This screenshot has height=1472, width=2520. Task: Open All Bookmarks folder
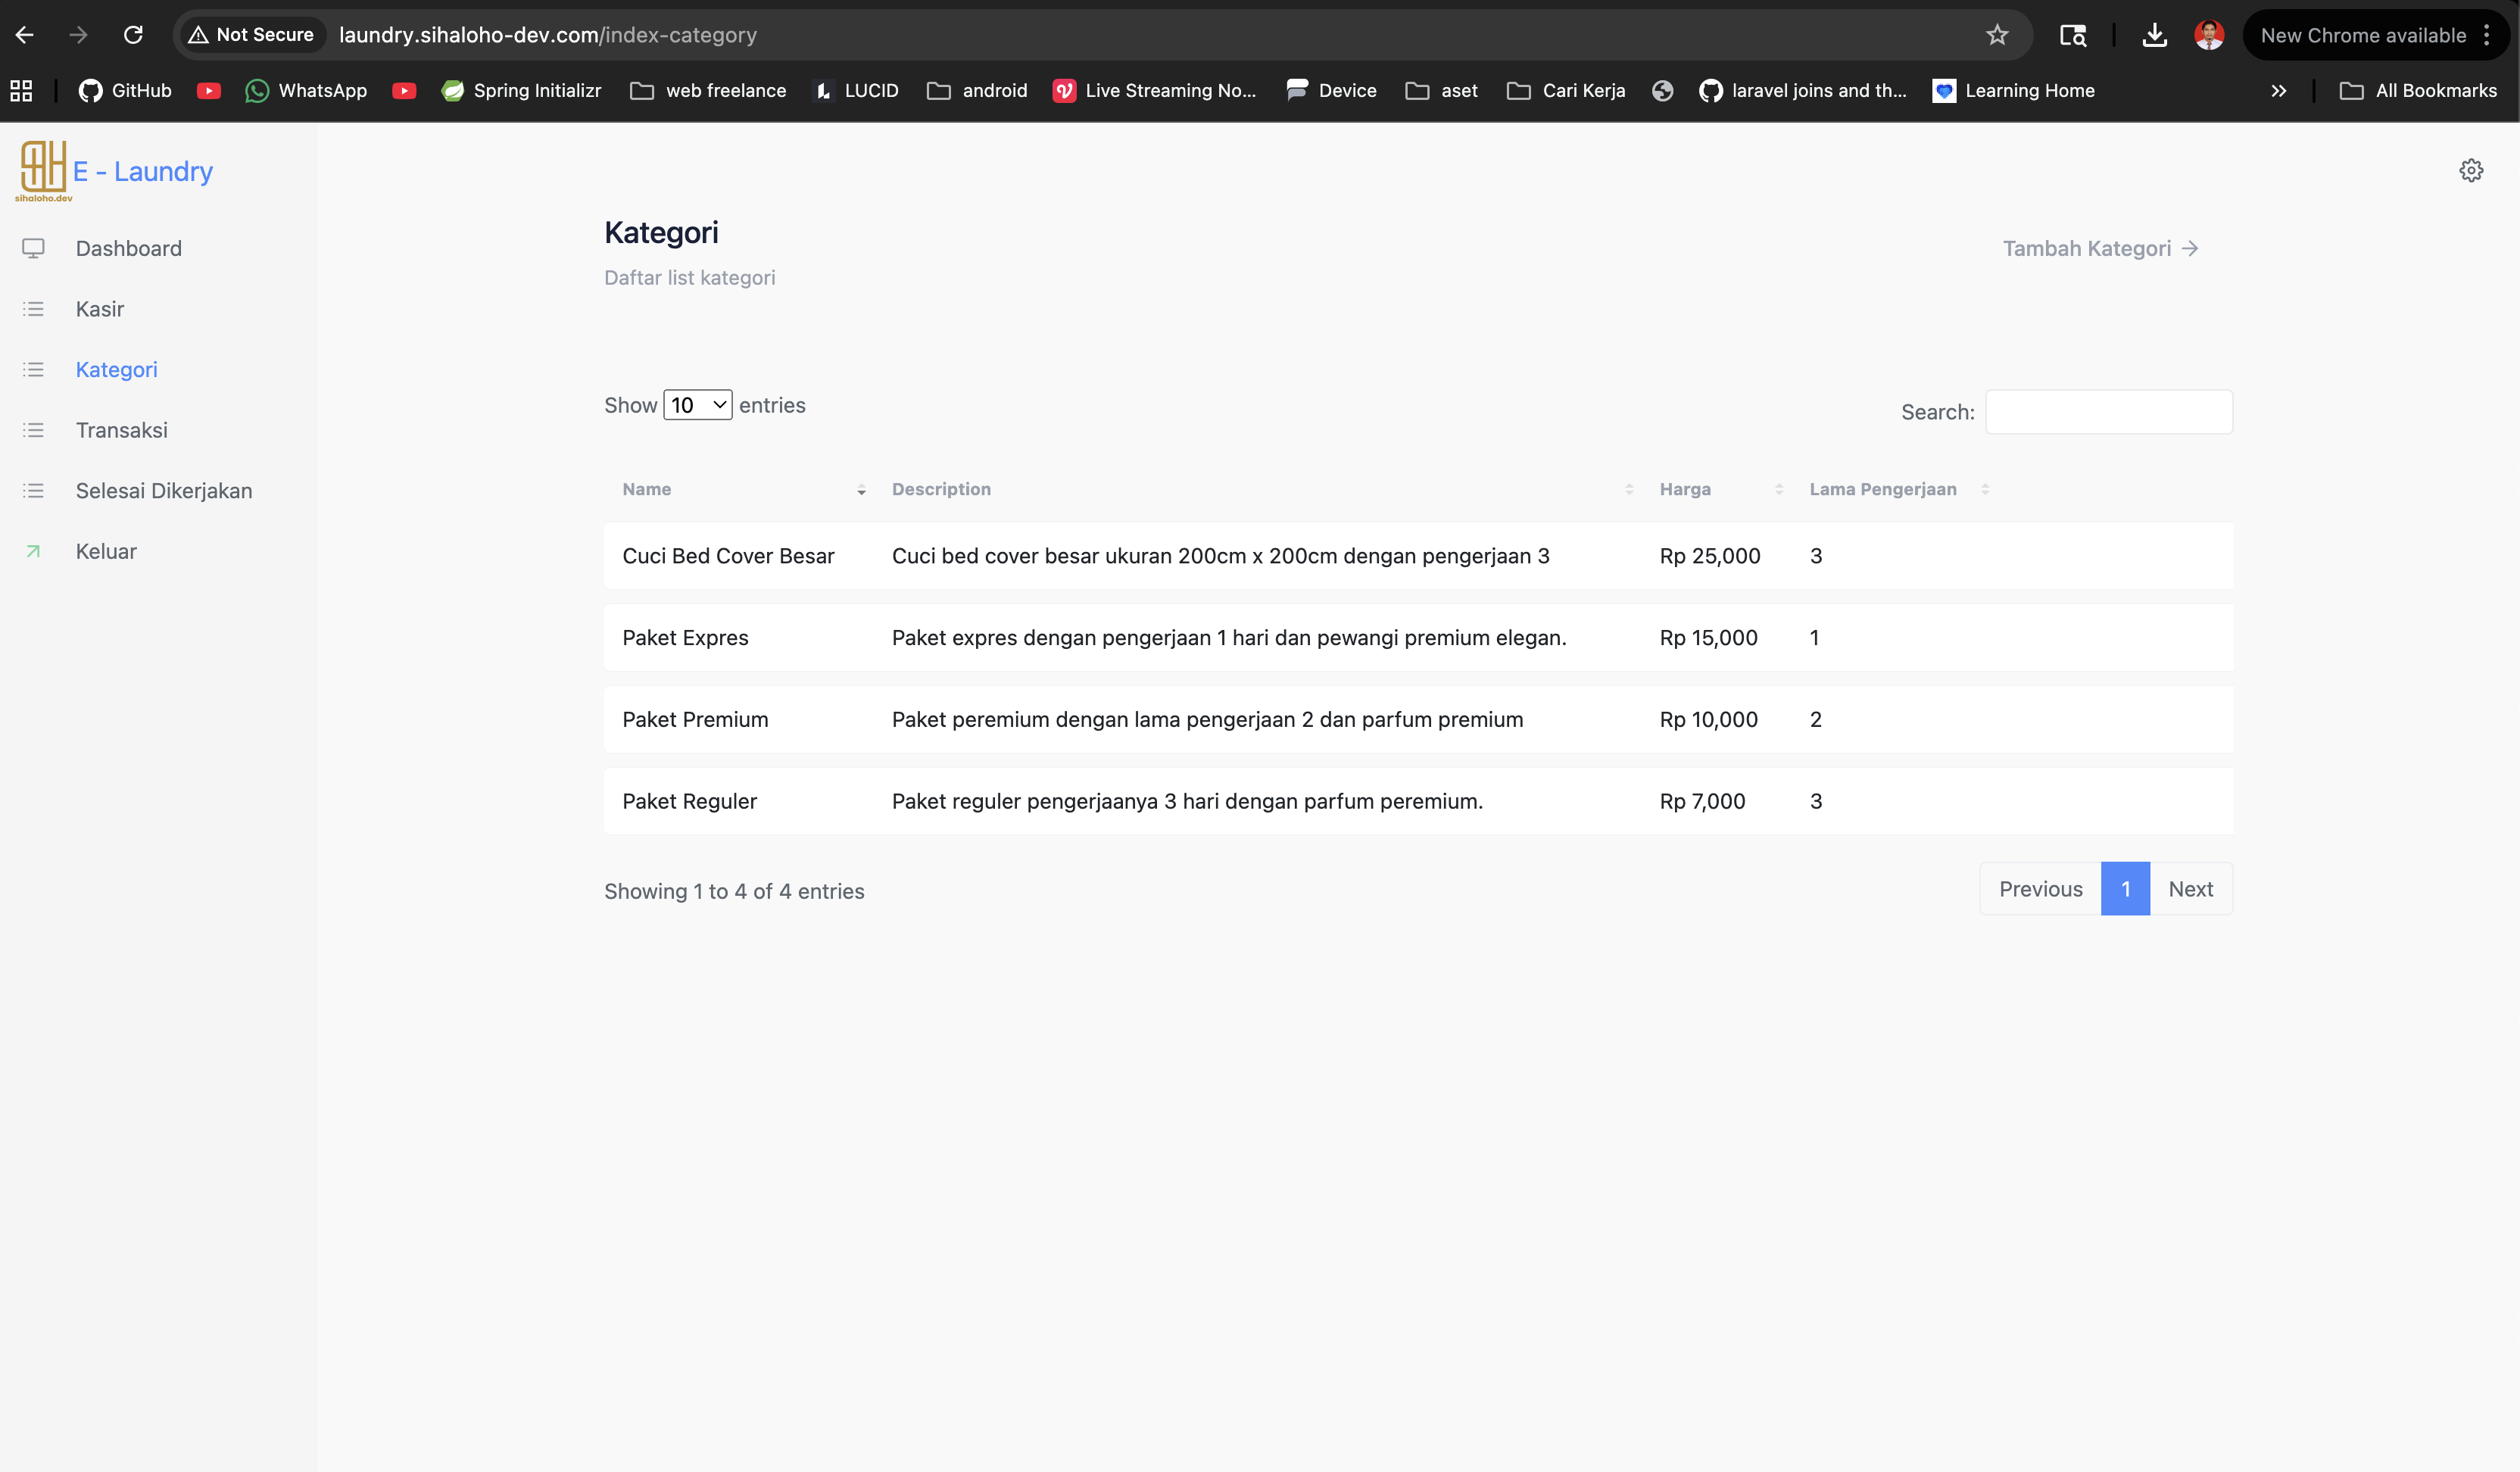2418,91
